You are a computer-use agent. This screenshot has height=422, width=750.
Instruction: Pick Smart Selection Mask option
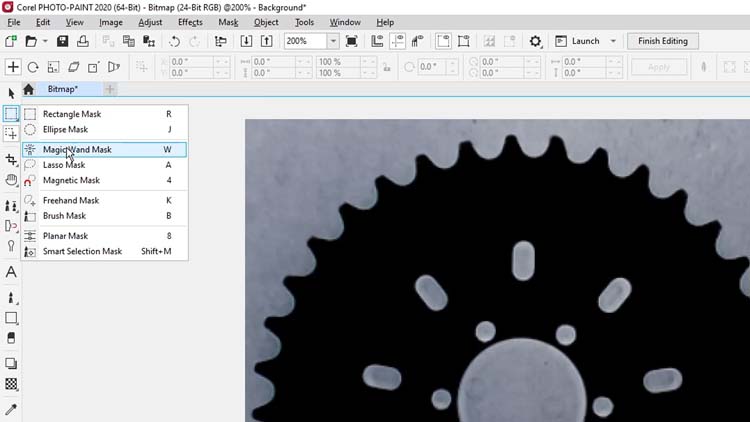[104, 251]
